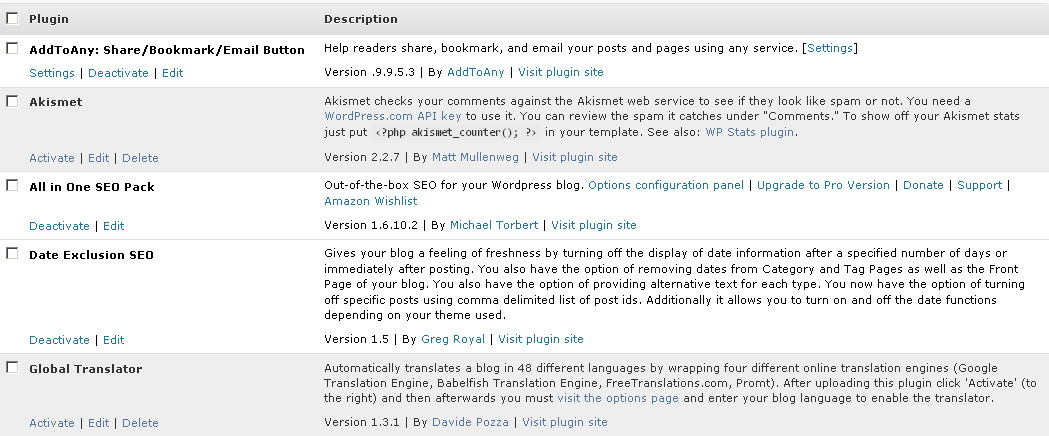Deactivate the AddToAny plugin
1049x436 pixels.
[x=118, y=73]
